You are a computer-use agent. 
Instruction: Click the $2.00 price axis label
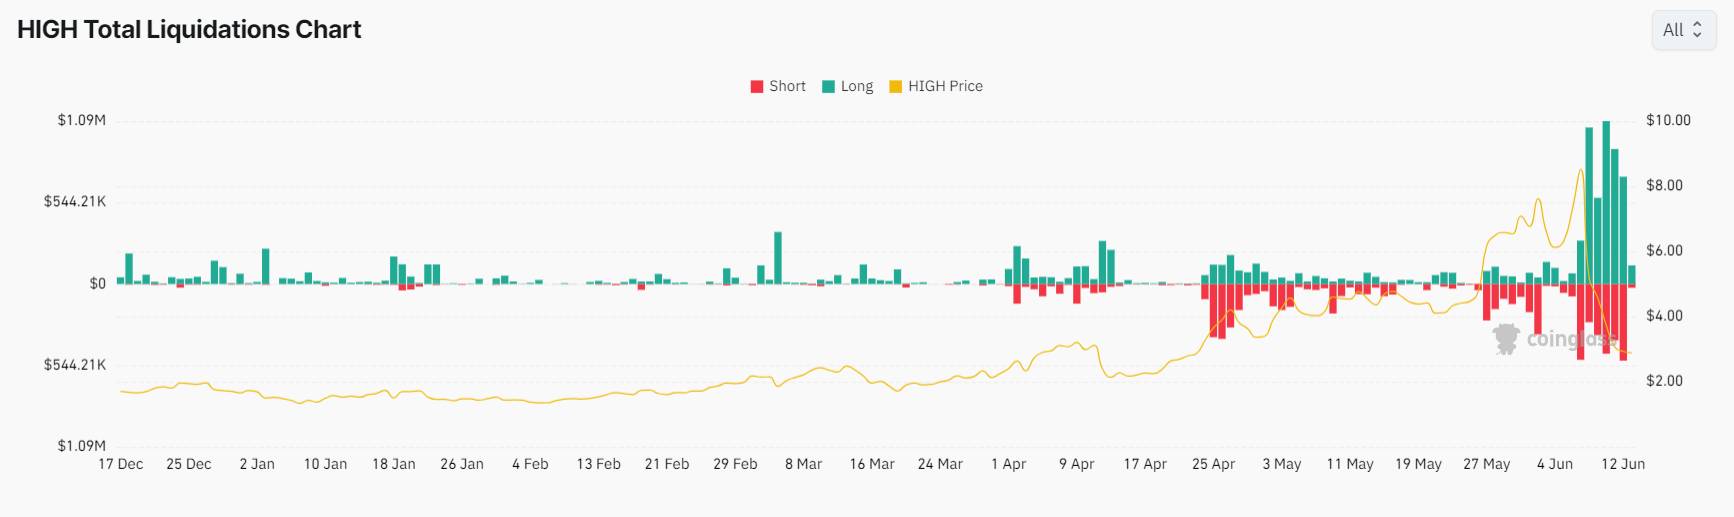(x=1664, y=381)
